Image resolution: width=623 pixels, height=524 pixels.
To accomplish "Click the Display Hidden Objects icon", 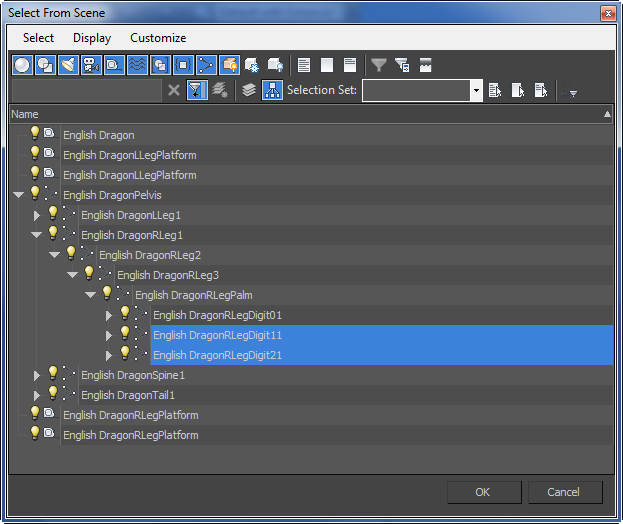I will click(x=275, y=65).
